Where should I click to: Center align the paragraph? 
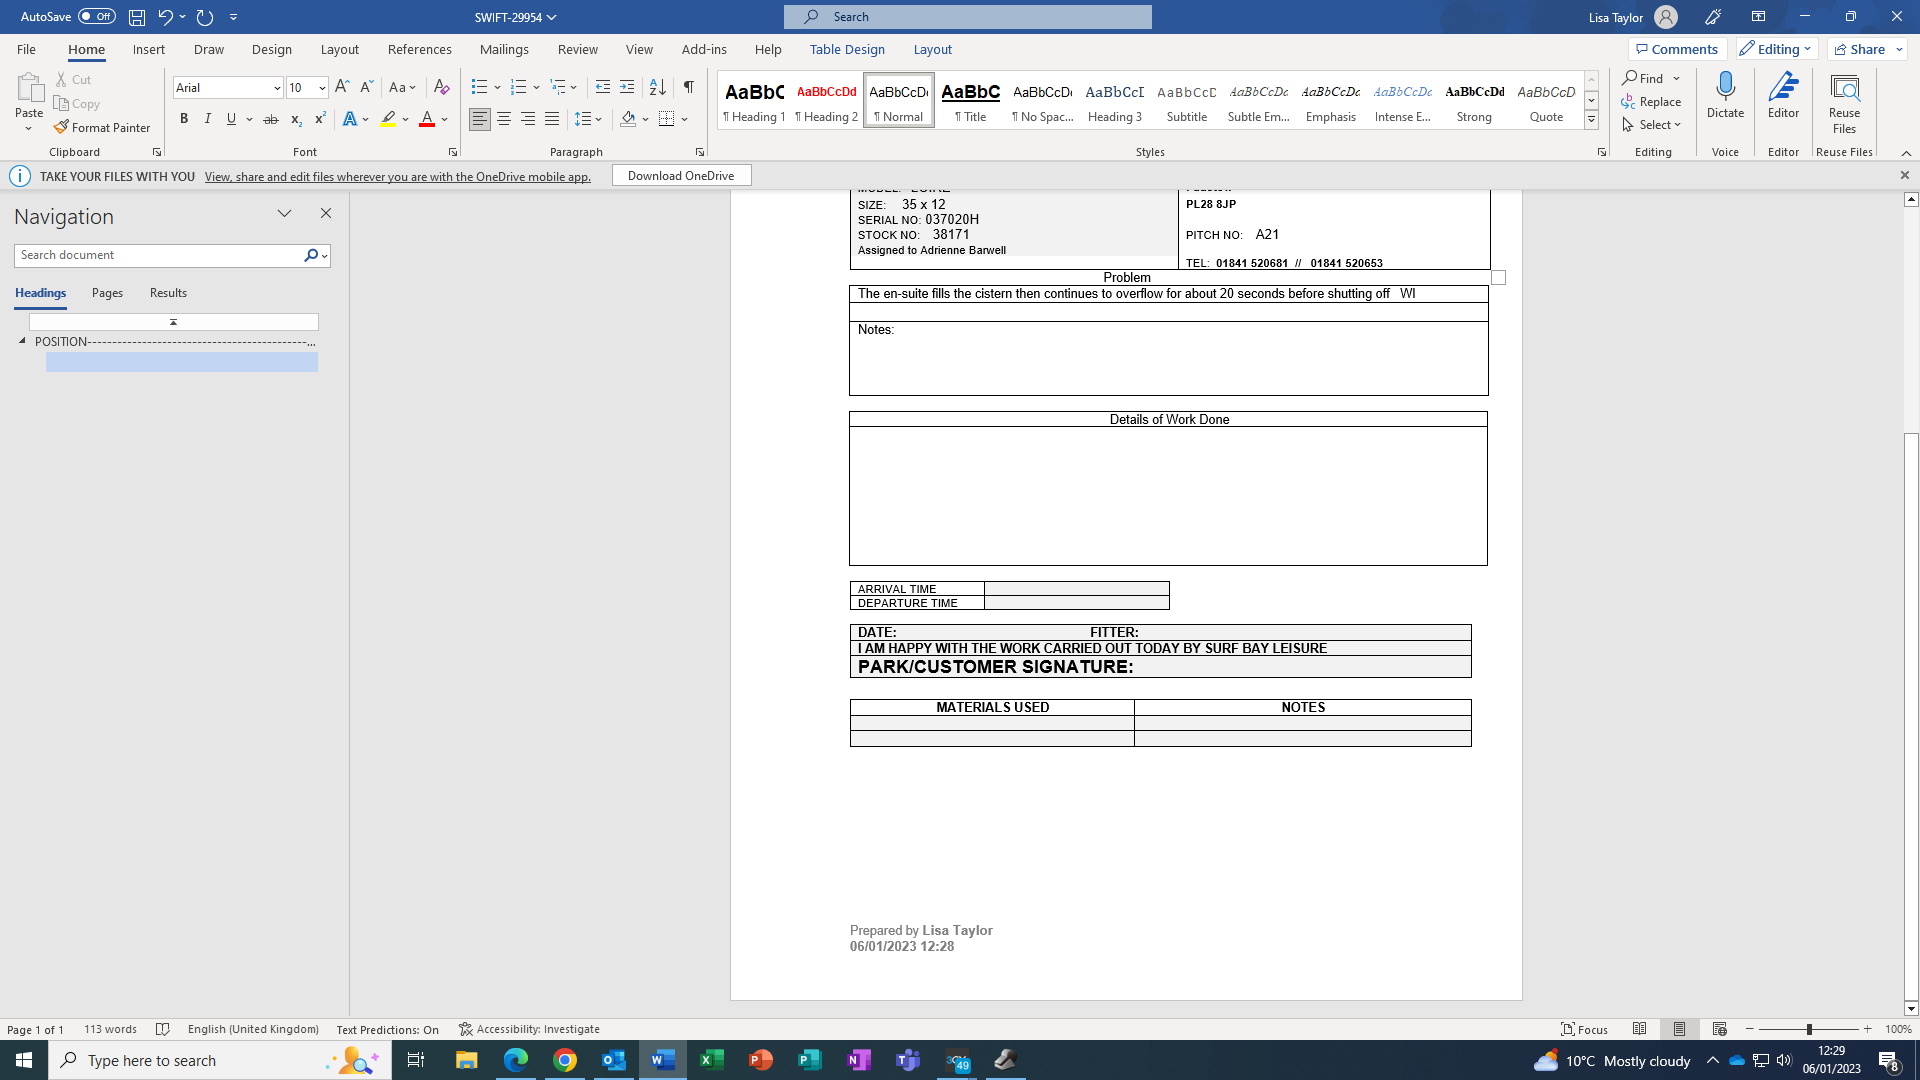coord(504,119)
